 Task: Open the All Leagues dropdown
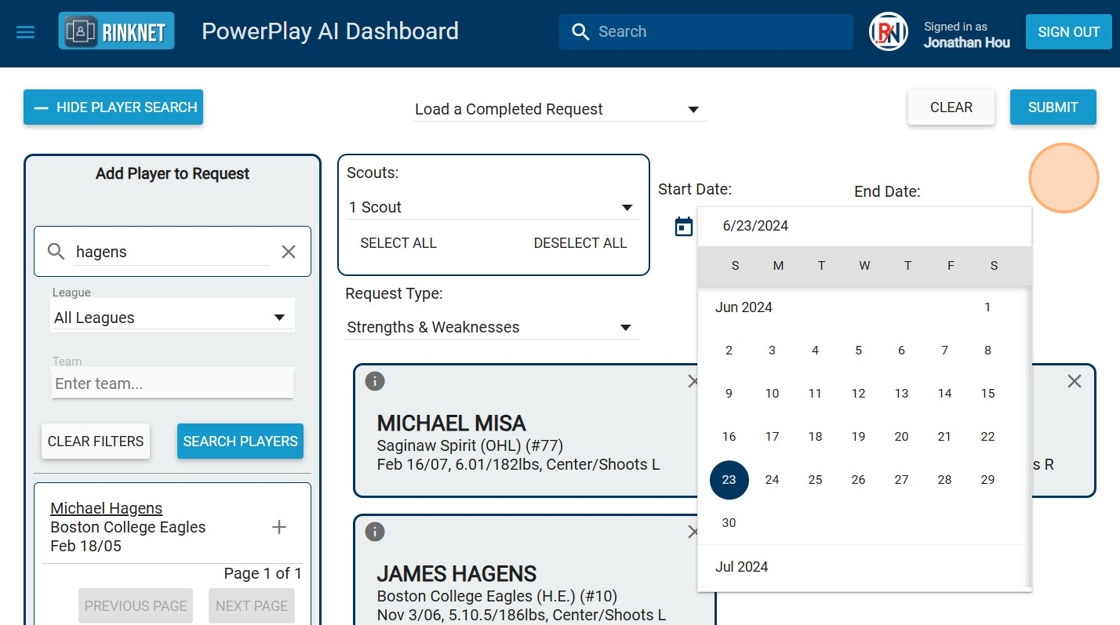click(172, 317)
